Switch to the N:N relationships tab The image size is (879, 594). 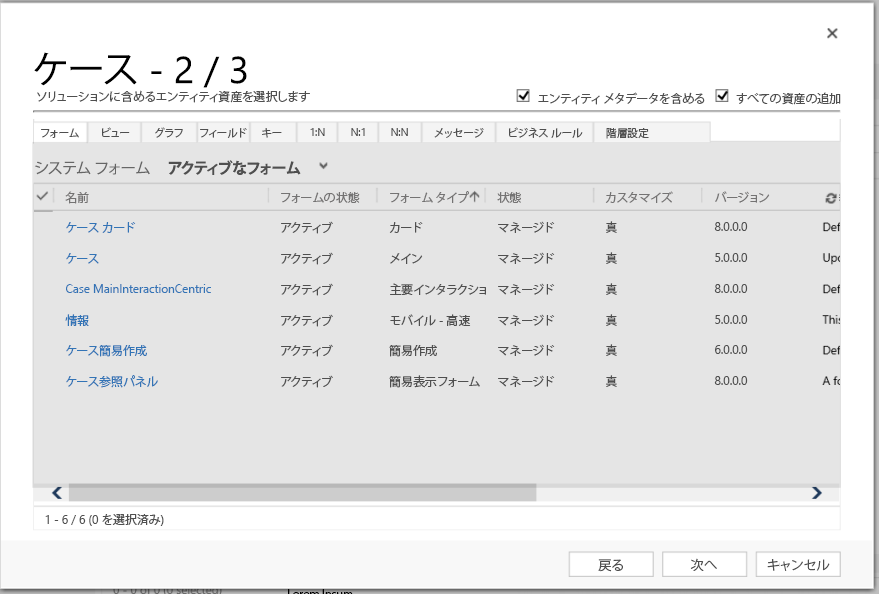[x=398, y=131]
